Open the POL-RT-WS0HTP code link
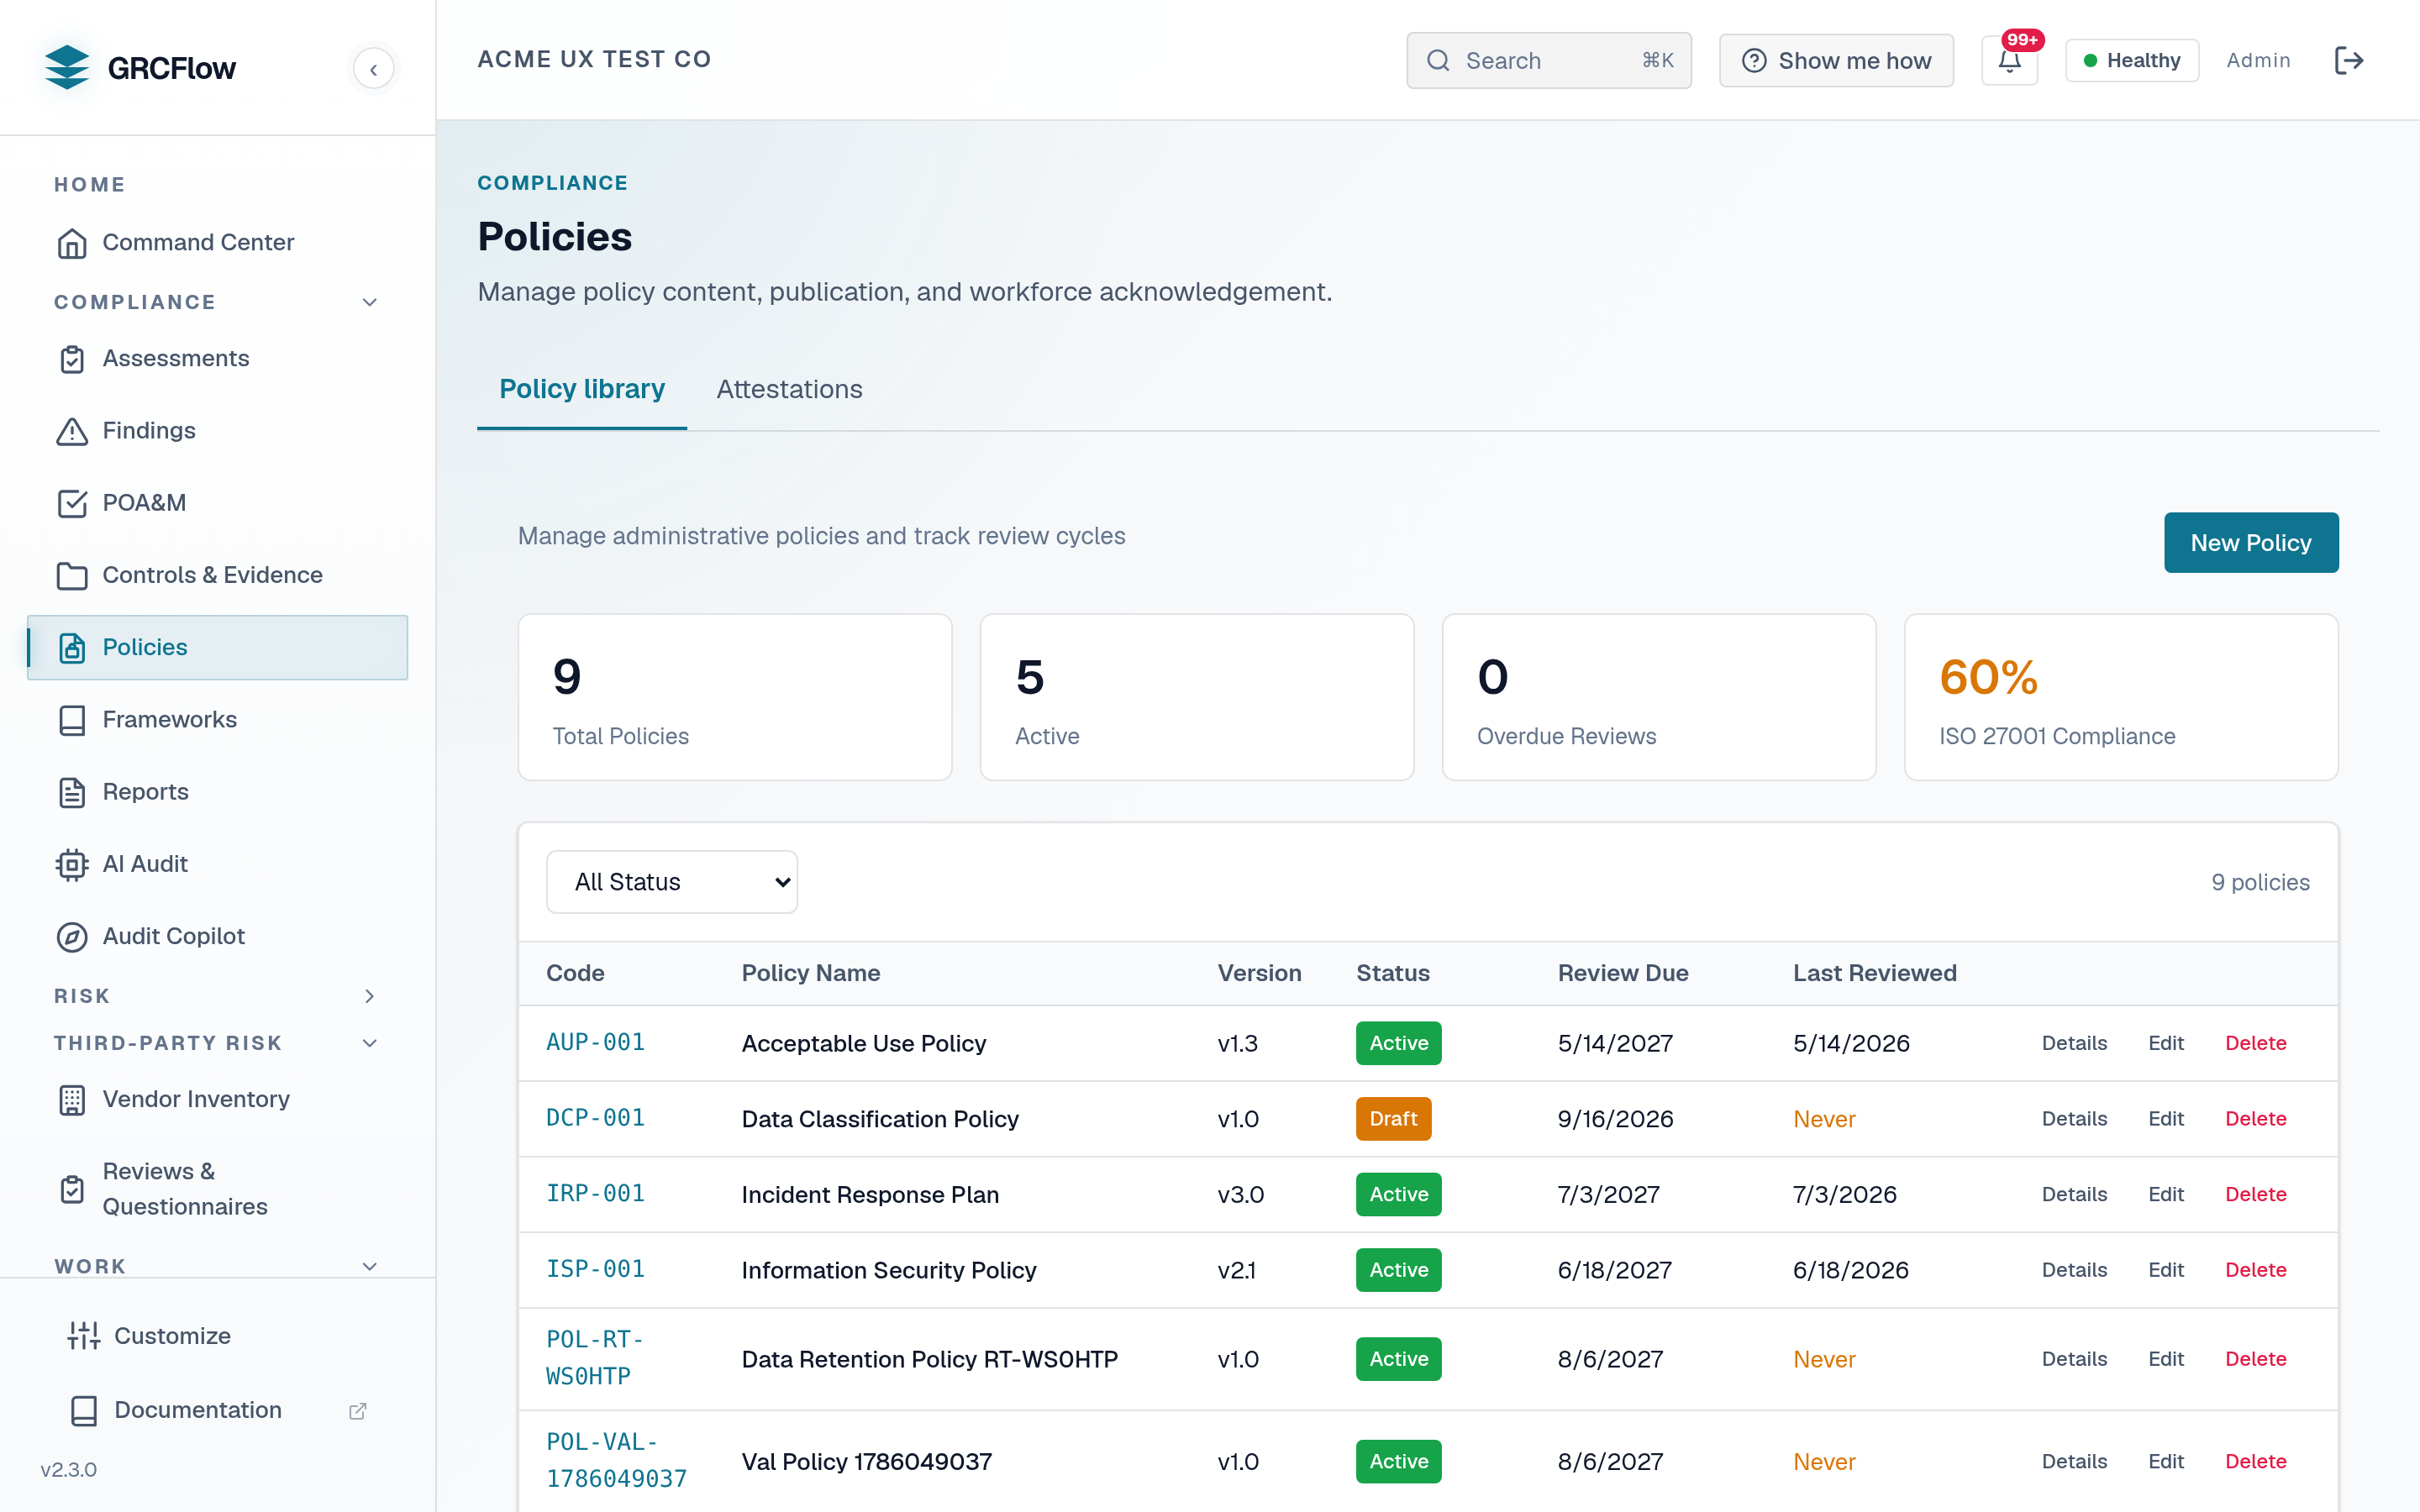Viewport: 2420px width, 1512px height. [595, 1358]
